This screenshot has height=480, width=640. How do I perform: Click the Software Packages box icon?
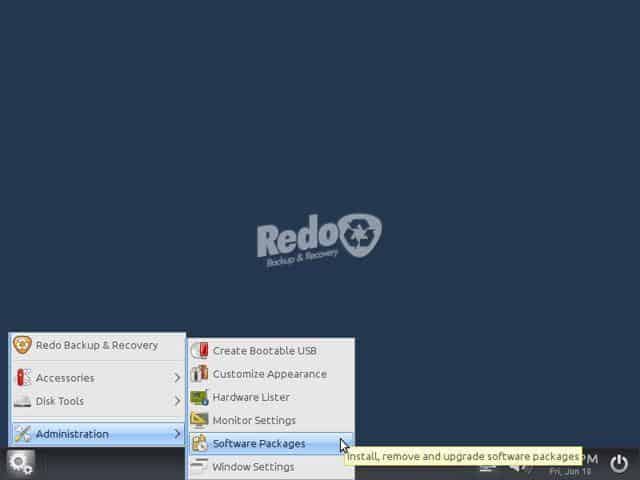point(200,443)
